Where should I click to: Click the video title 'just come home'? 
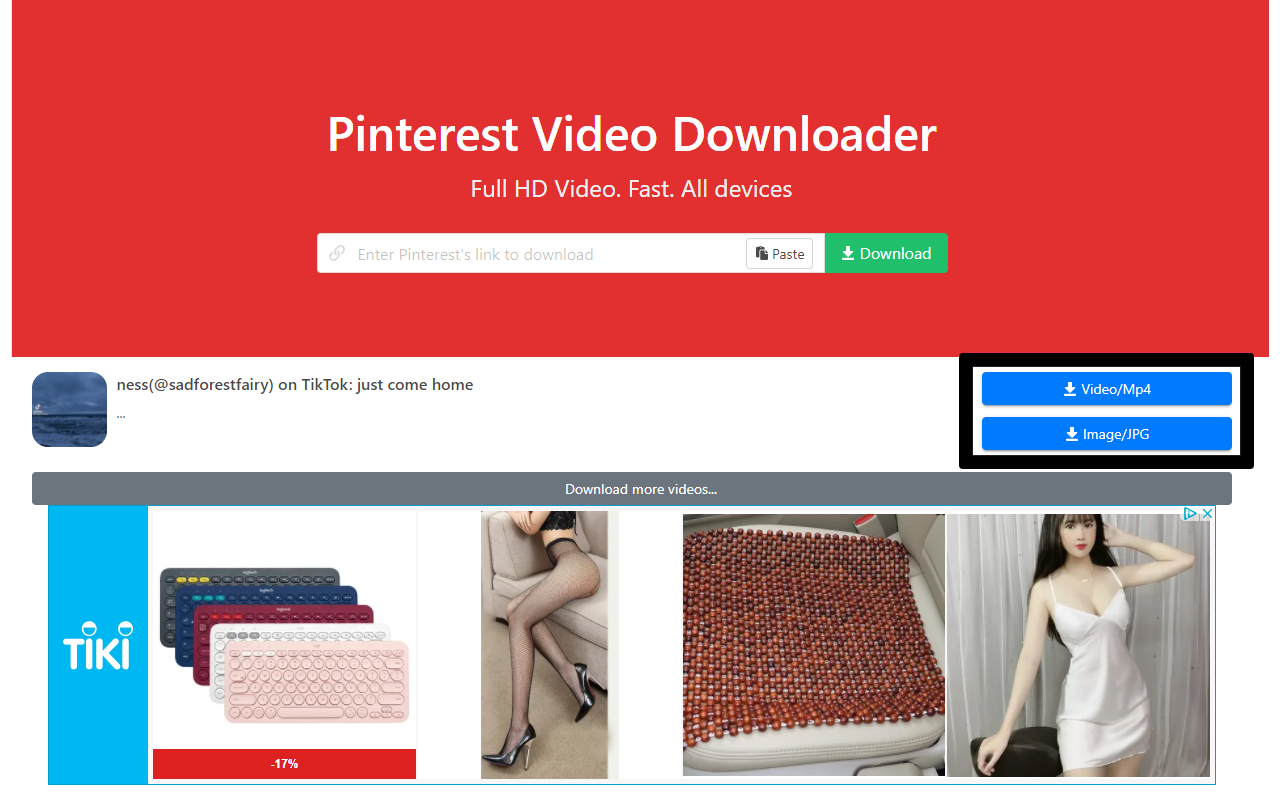pyautogui.click(x=295, y=384)
